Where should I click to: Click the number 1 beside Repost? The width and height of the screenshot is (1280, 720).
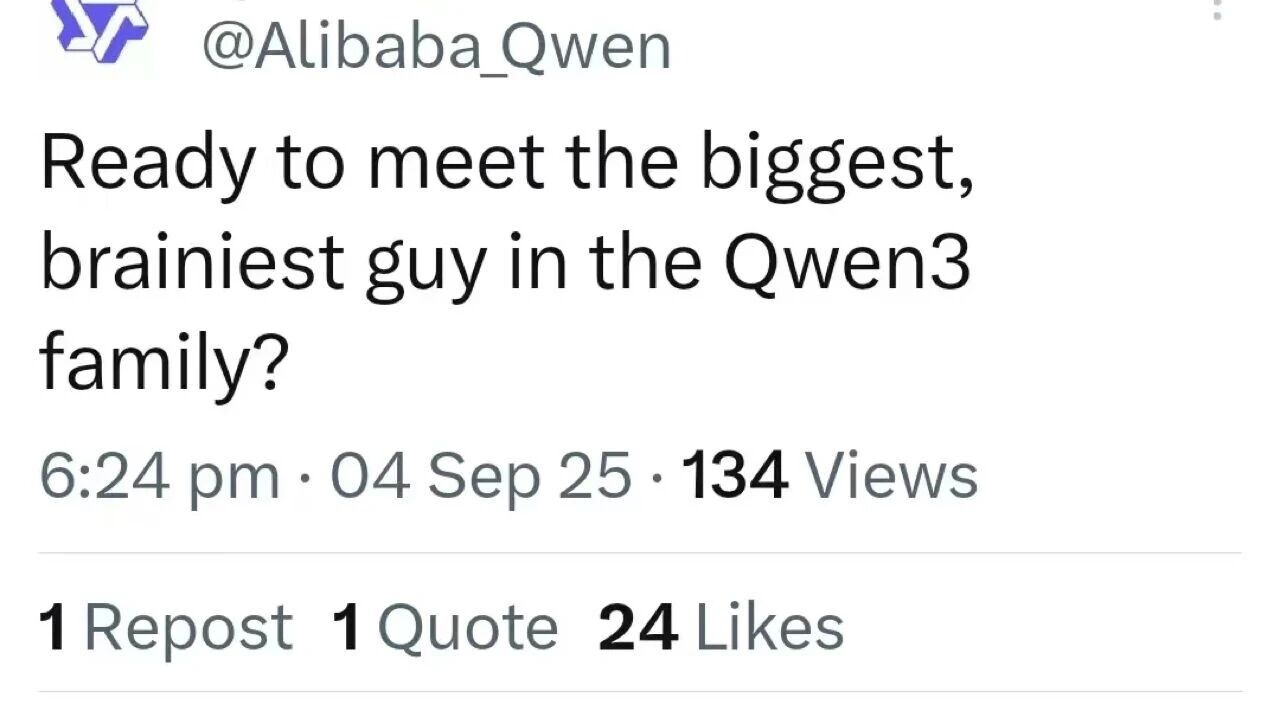tap(54, 629)
